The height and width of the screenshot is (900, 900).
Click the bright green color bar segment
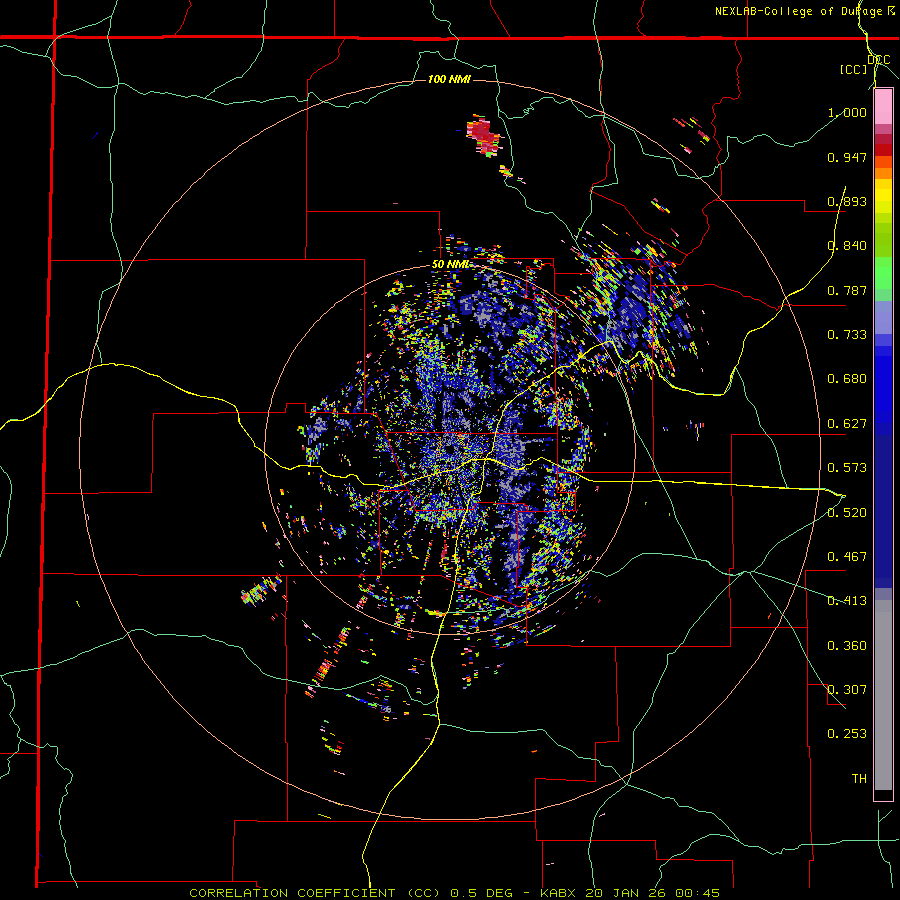coord(883,273)
